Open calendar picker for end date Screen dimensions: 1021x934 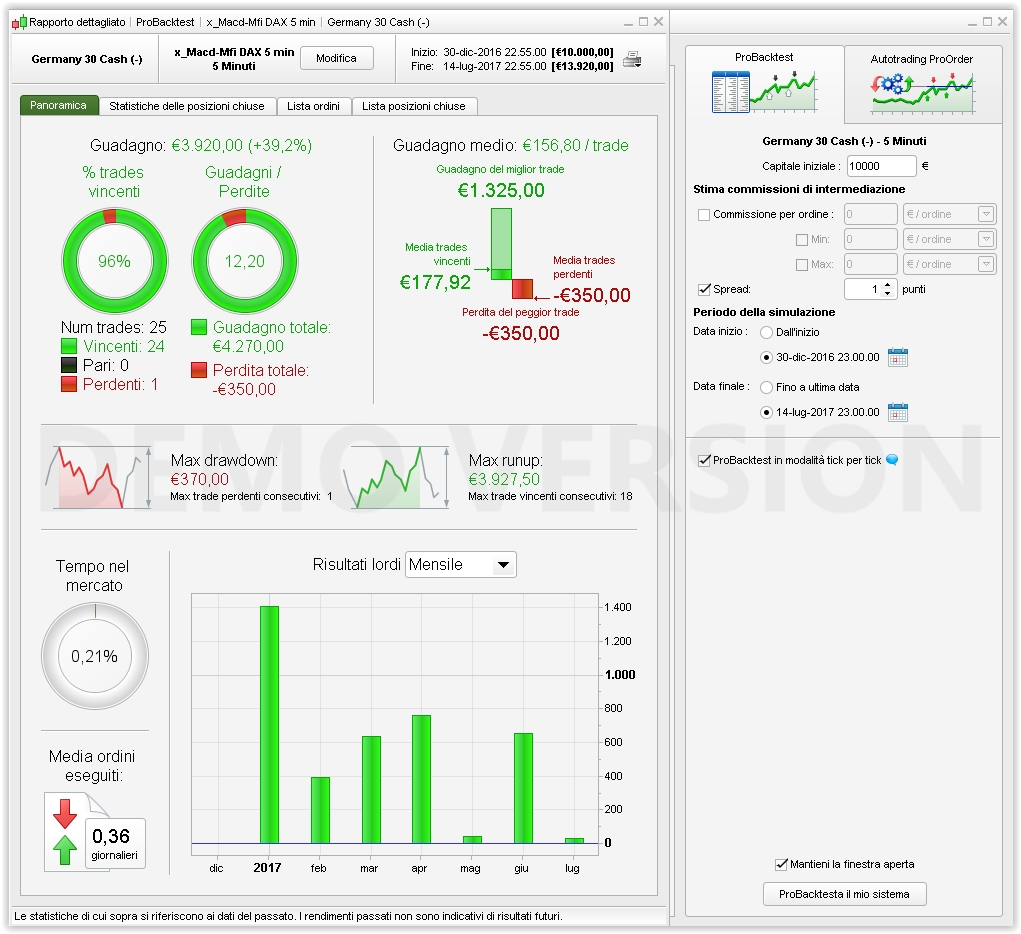click(898, 412)
